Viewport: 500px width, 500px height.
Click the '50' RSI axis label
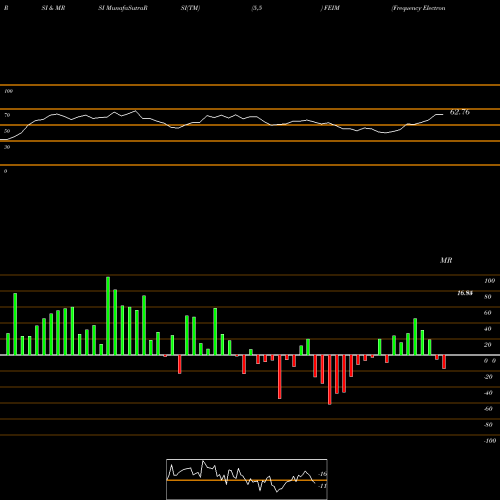coord(7,131)
